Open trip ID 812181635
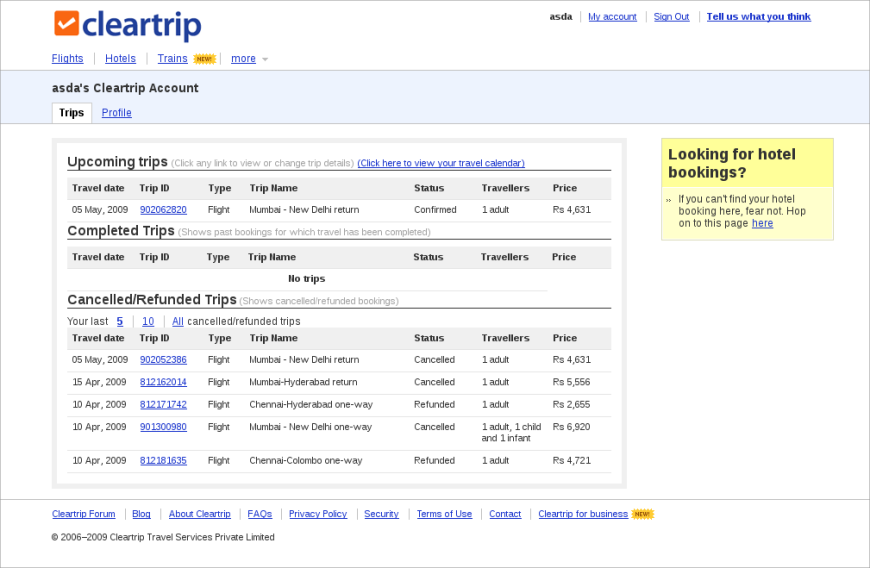This screenshot has width=870, height=568. click(x=163, y=460)
